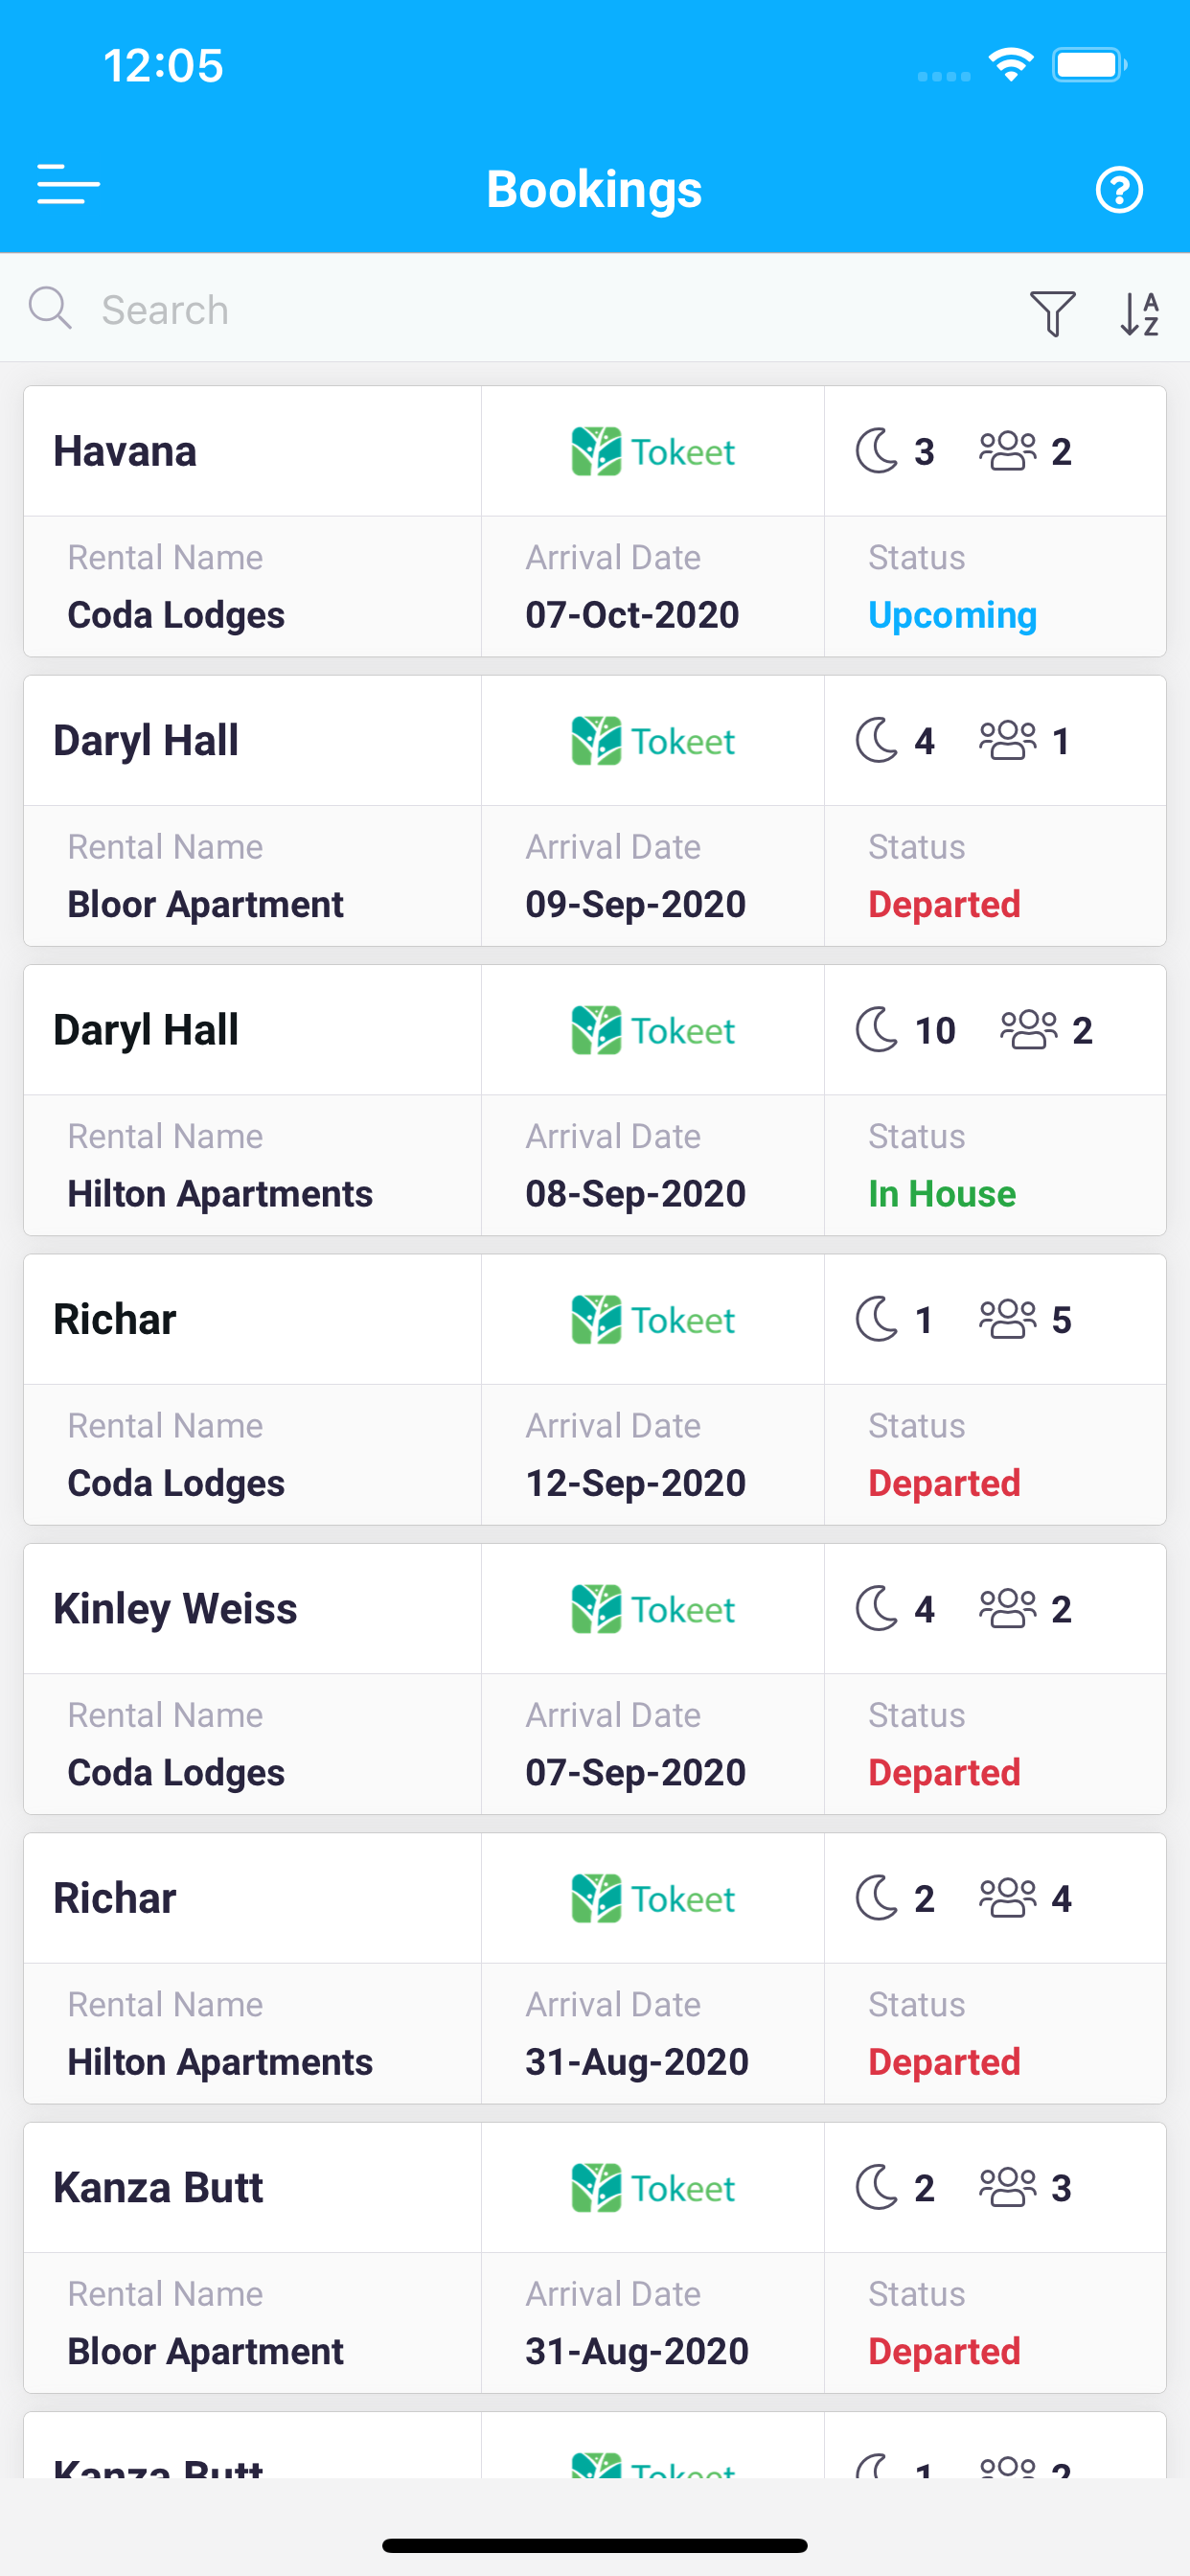
Task: Tap Tokeet logo on Kinley Weiss booking
Action: point(653,1609)
